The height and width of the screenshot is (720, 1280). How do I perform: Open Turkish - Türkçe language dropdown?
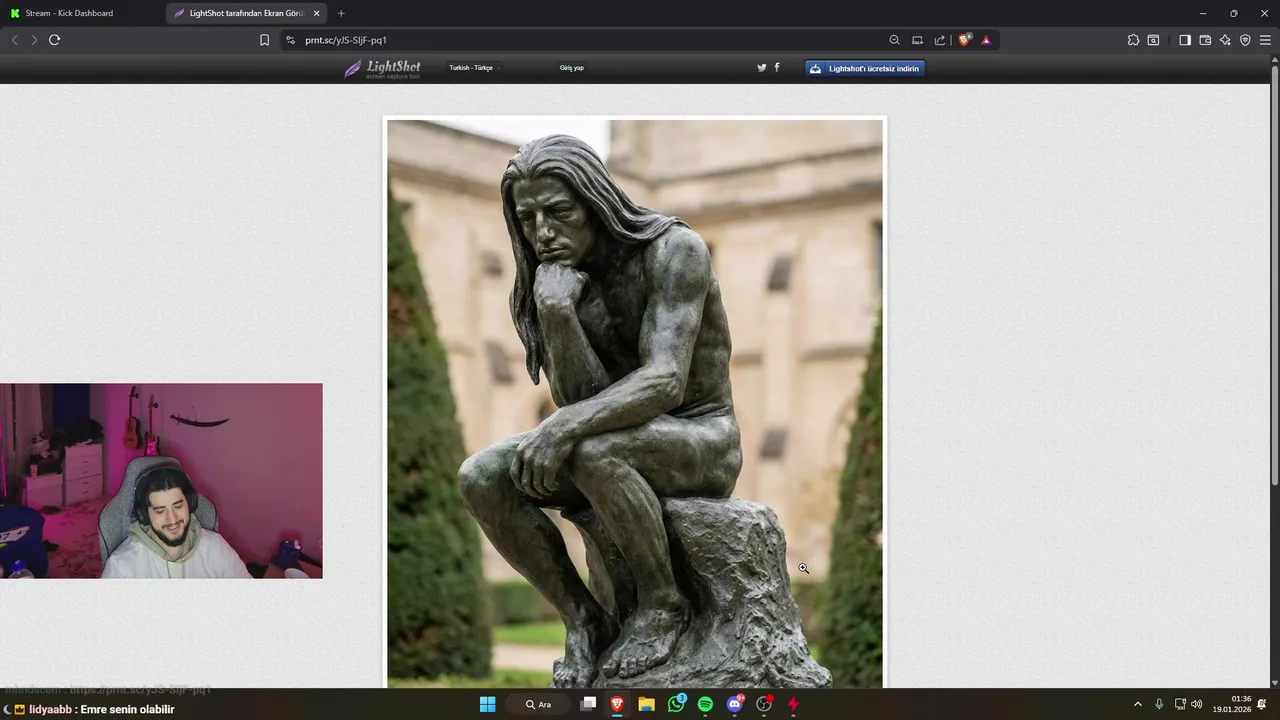[x=473, y=68]
